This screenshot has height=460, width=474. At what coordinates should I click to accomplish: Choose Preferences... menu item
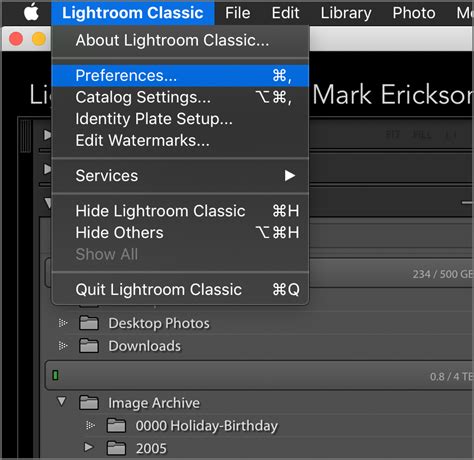tap(180, 75)
